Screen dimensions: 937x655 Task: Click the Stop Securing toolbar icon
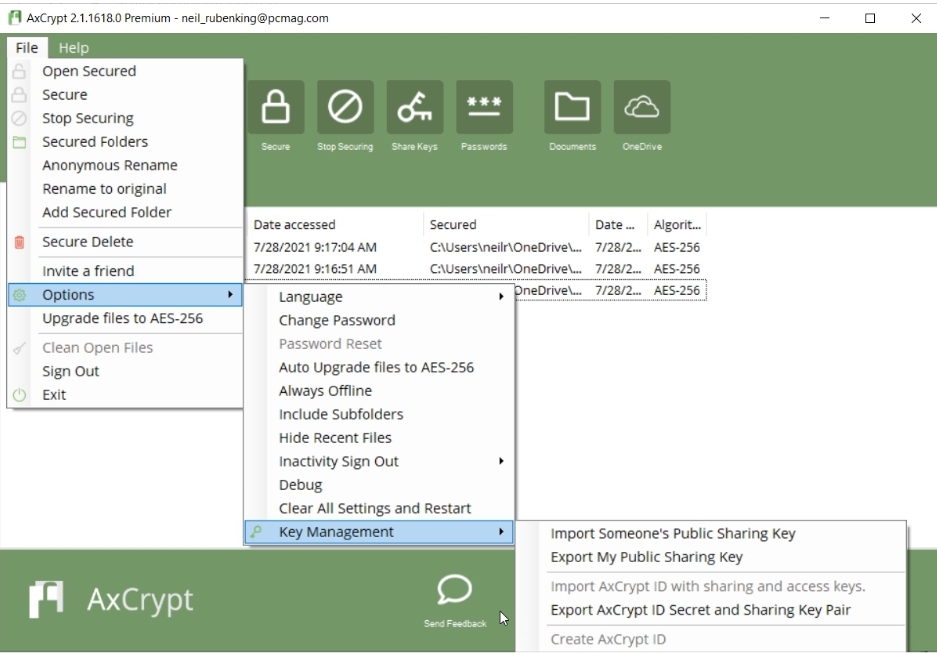(345, 108)
